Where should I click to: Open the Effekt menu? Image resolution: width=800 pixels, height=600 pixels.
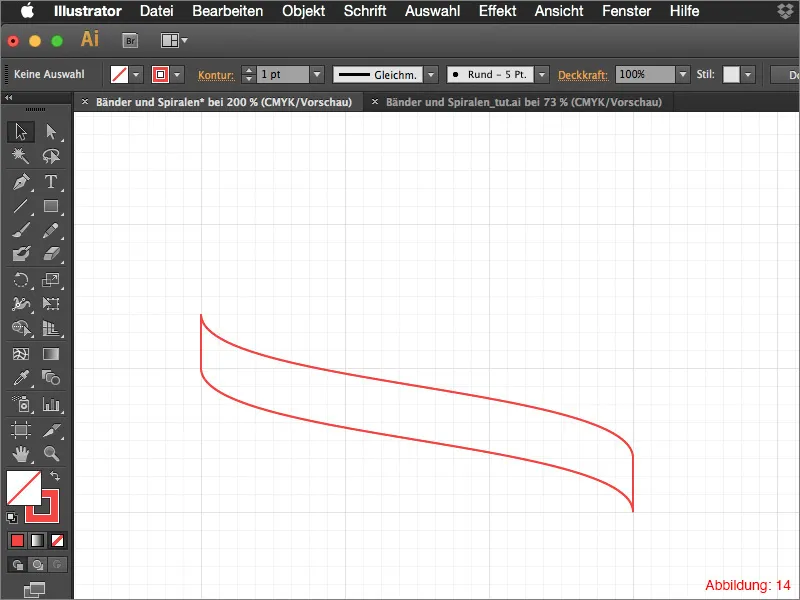(x=497, y=11)
